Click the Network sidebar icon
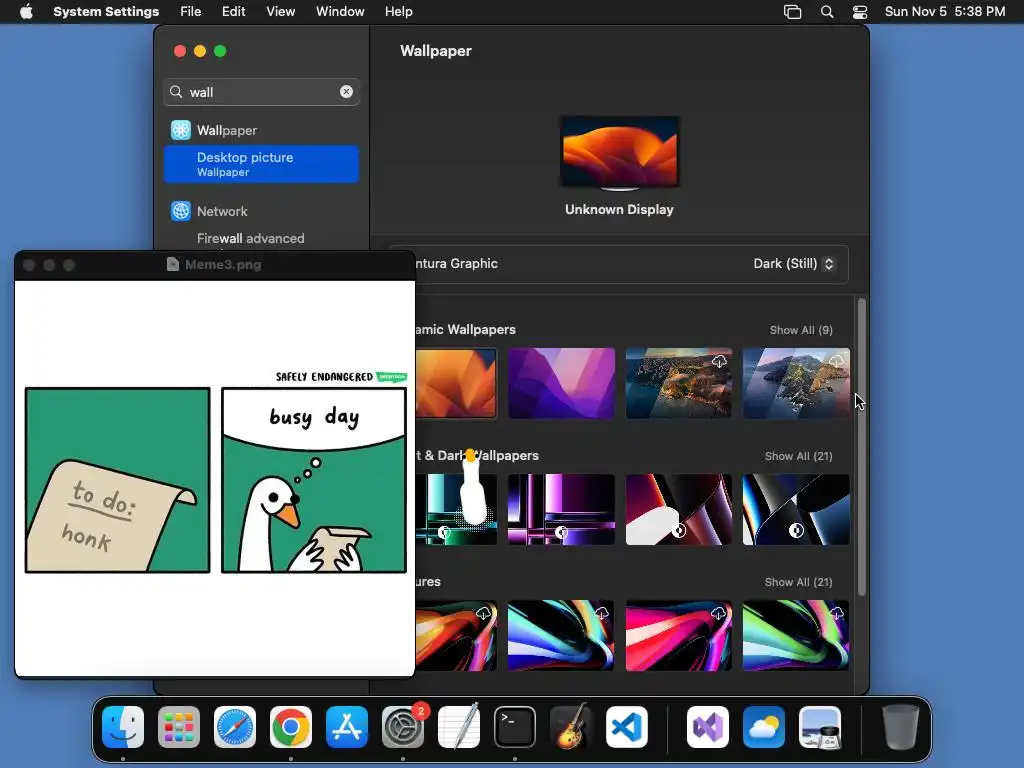Image resolution: width=1024 pixels, height=768 pixels. click(x=181, y=211)
